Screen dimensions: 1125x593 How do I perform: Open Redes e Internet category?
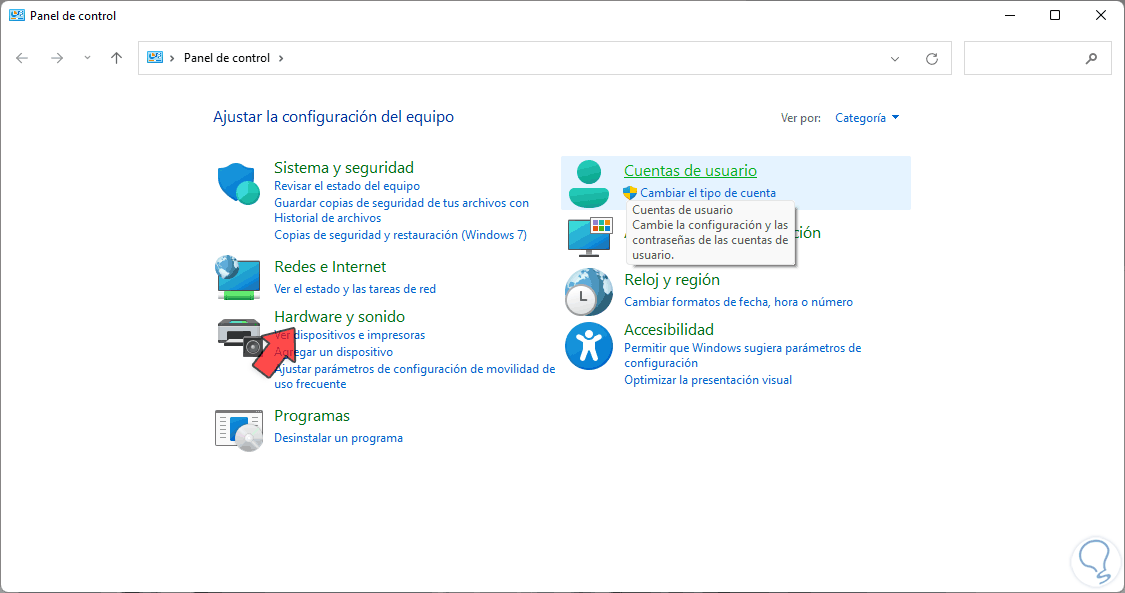click(x=330, y=267)
